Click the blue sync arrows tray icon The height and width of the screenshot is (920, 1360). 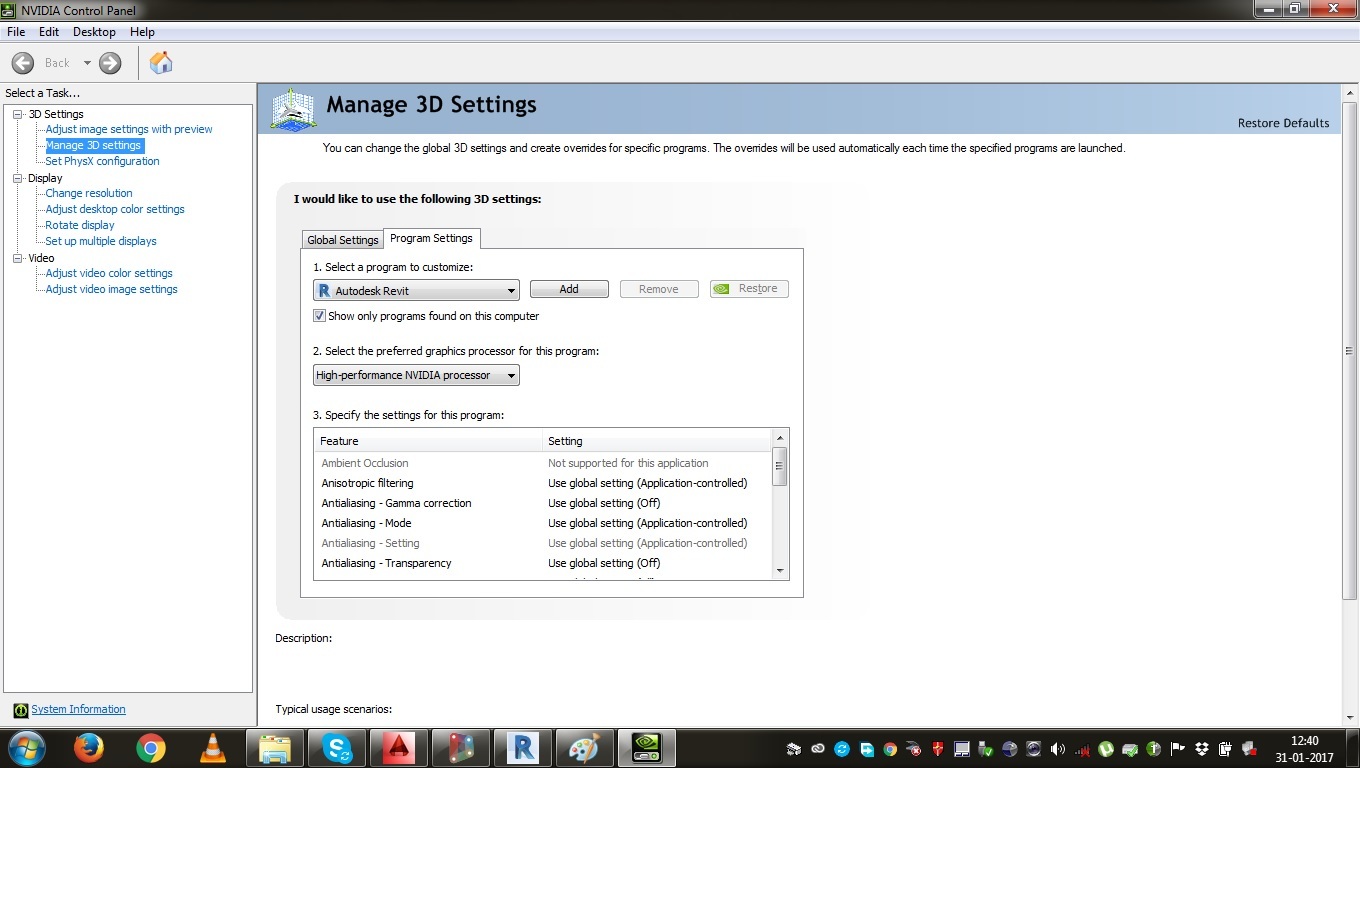tap(842, 749)
